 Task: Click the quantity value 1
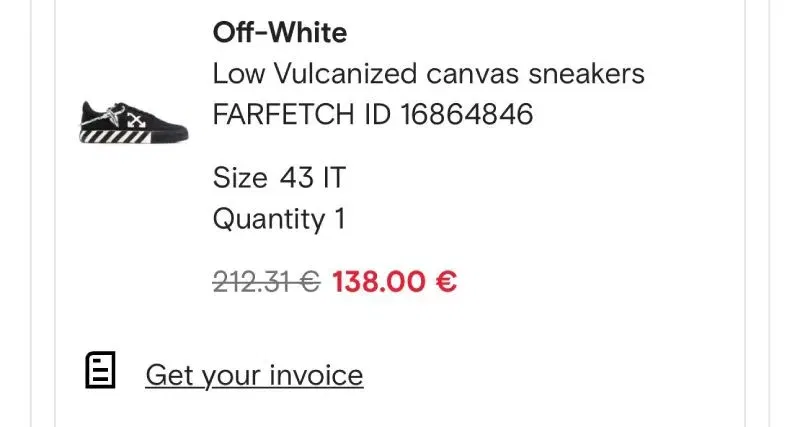(x=339, y=219)
